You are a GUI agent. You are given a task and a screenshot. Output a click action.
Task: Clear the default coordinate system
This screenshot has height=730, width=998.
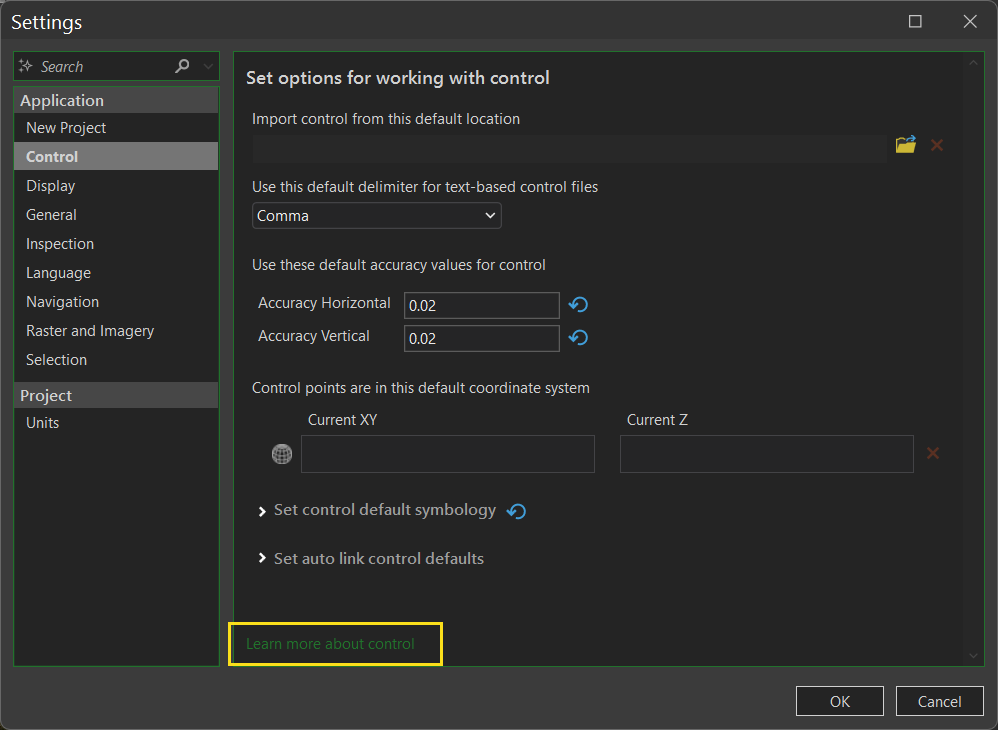tap(933, 453)
